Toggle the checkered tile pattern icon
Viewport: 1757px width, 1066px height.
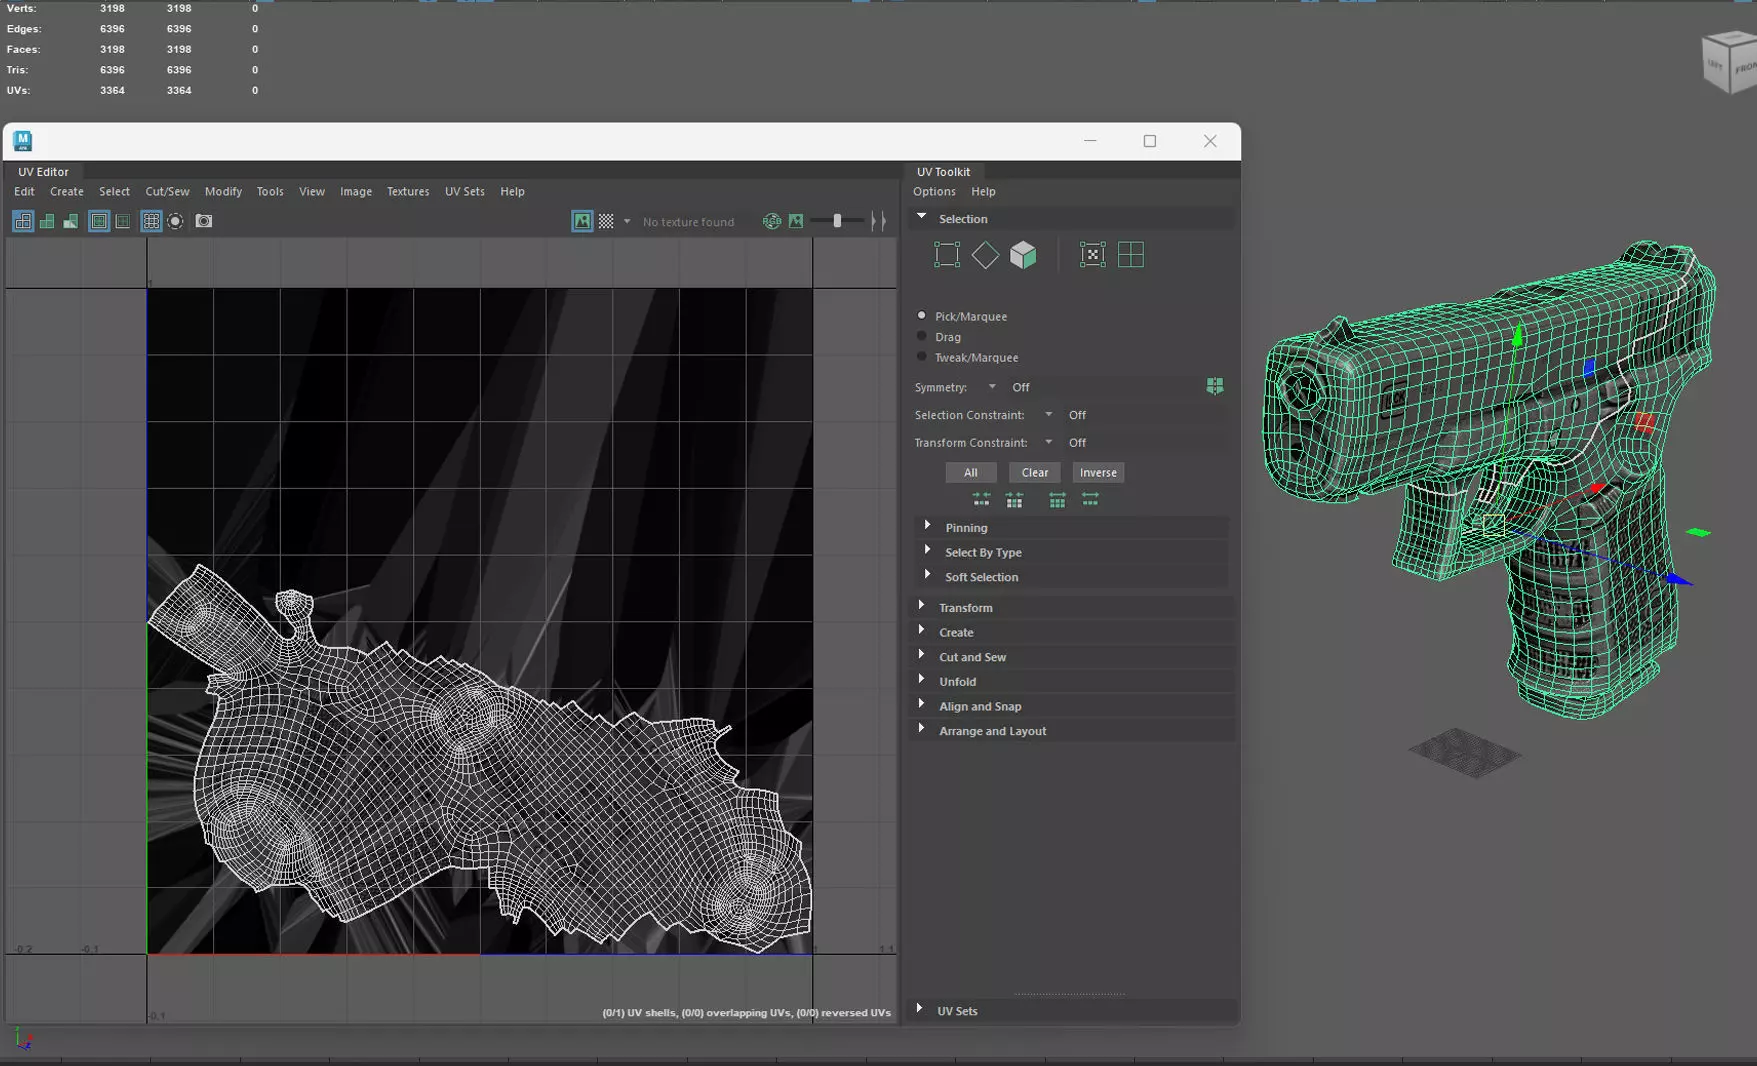click(606, 221)
